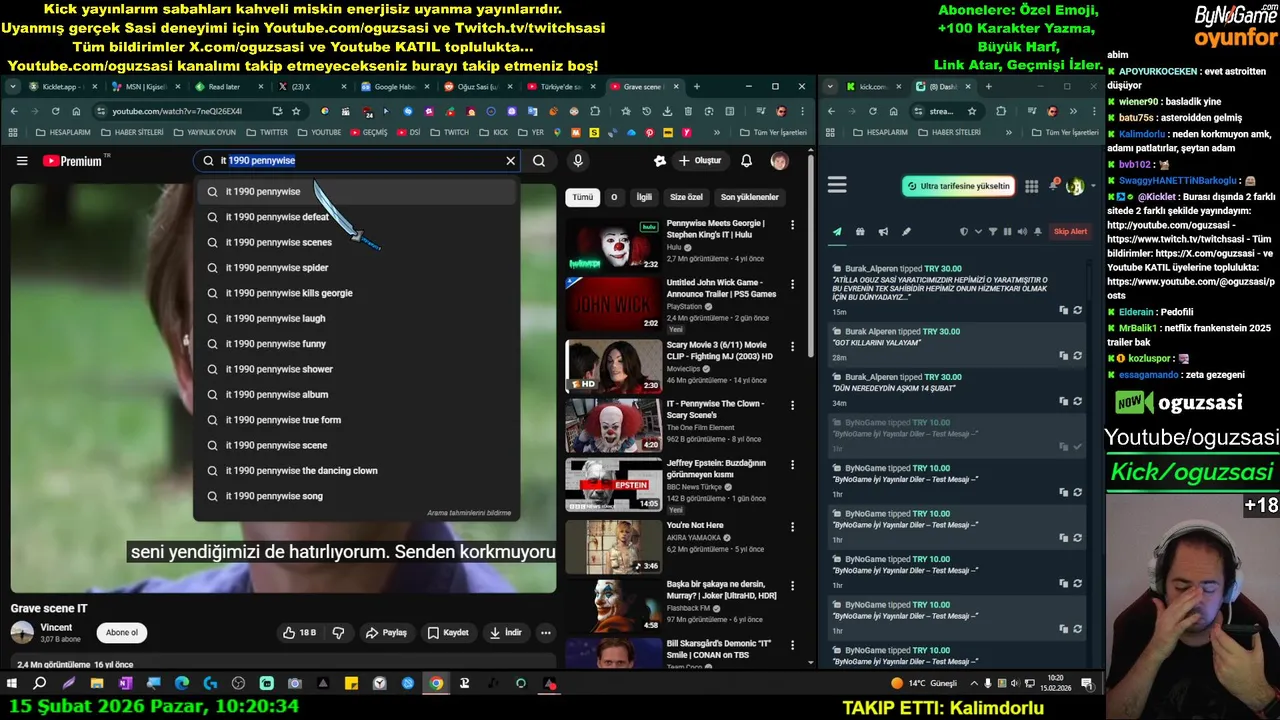Click the Oluştur create button

pos(699,161)
